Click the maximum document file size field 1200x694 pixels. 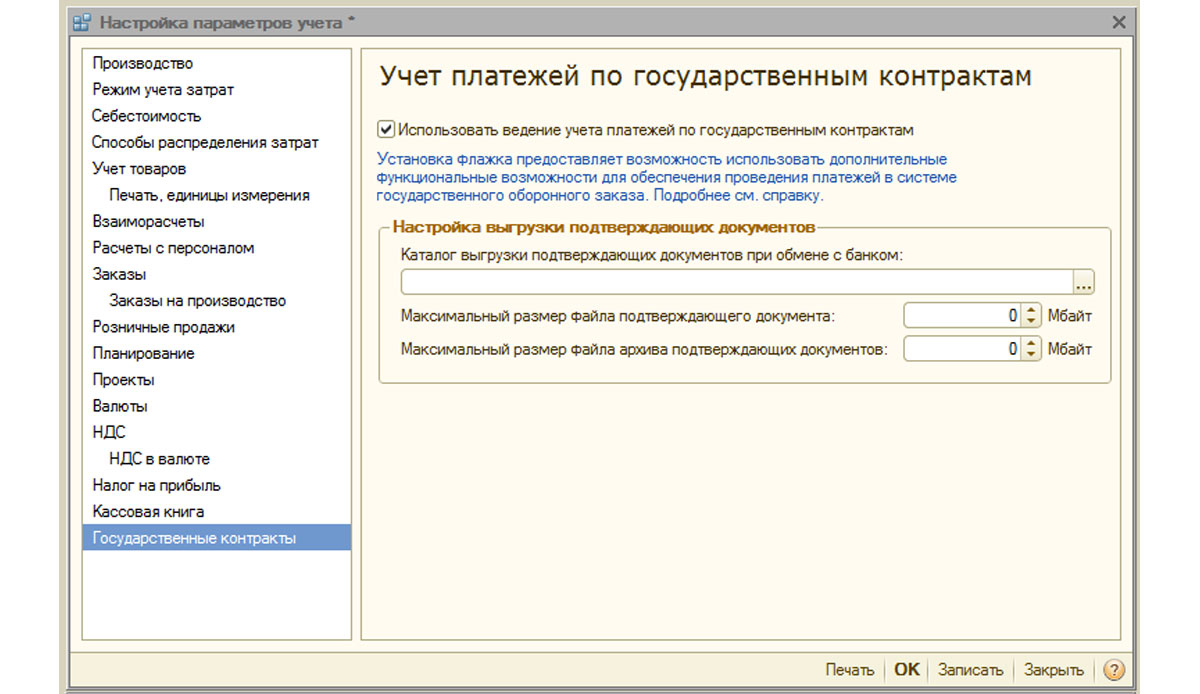pos(963,316)
